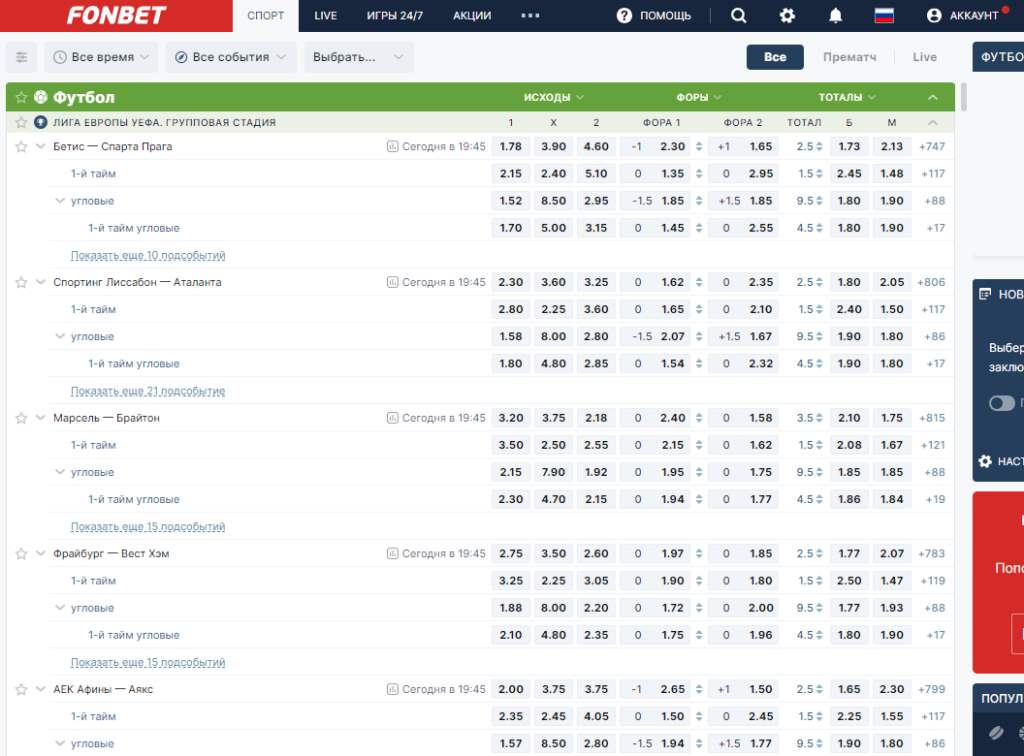Screen dimensions: 1024x756
Task: Click Фрайбург — Вест Хэм match name
Action: click(x=111, y=554)
